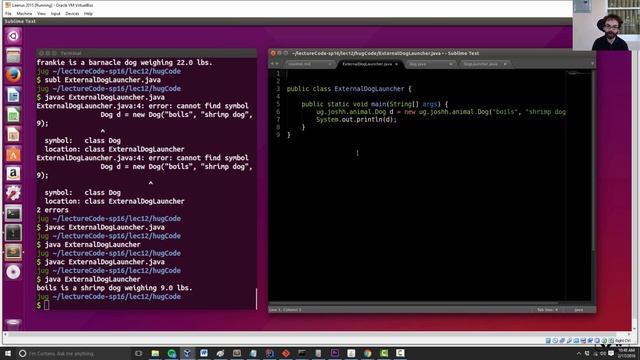
Task: Select the Sublime Text icon in the dock
Action: click(x=13, y=252)
